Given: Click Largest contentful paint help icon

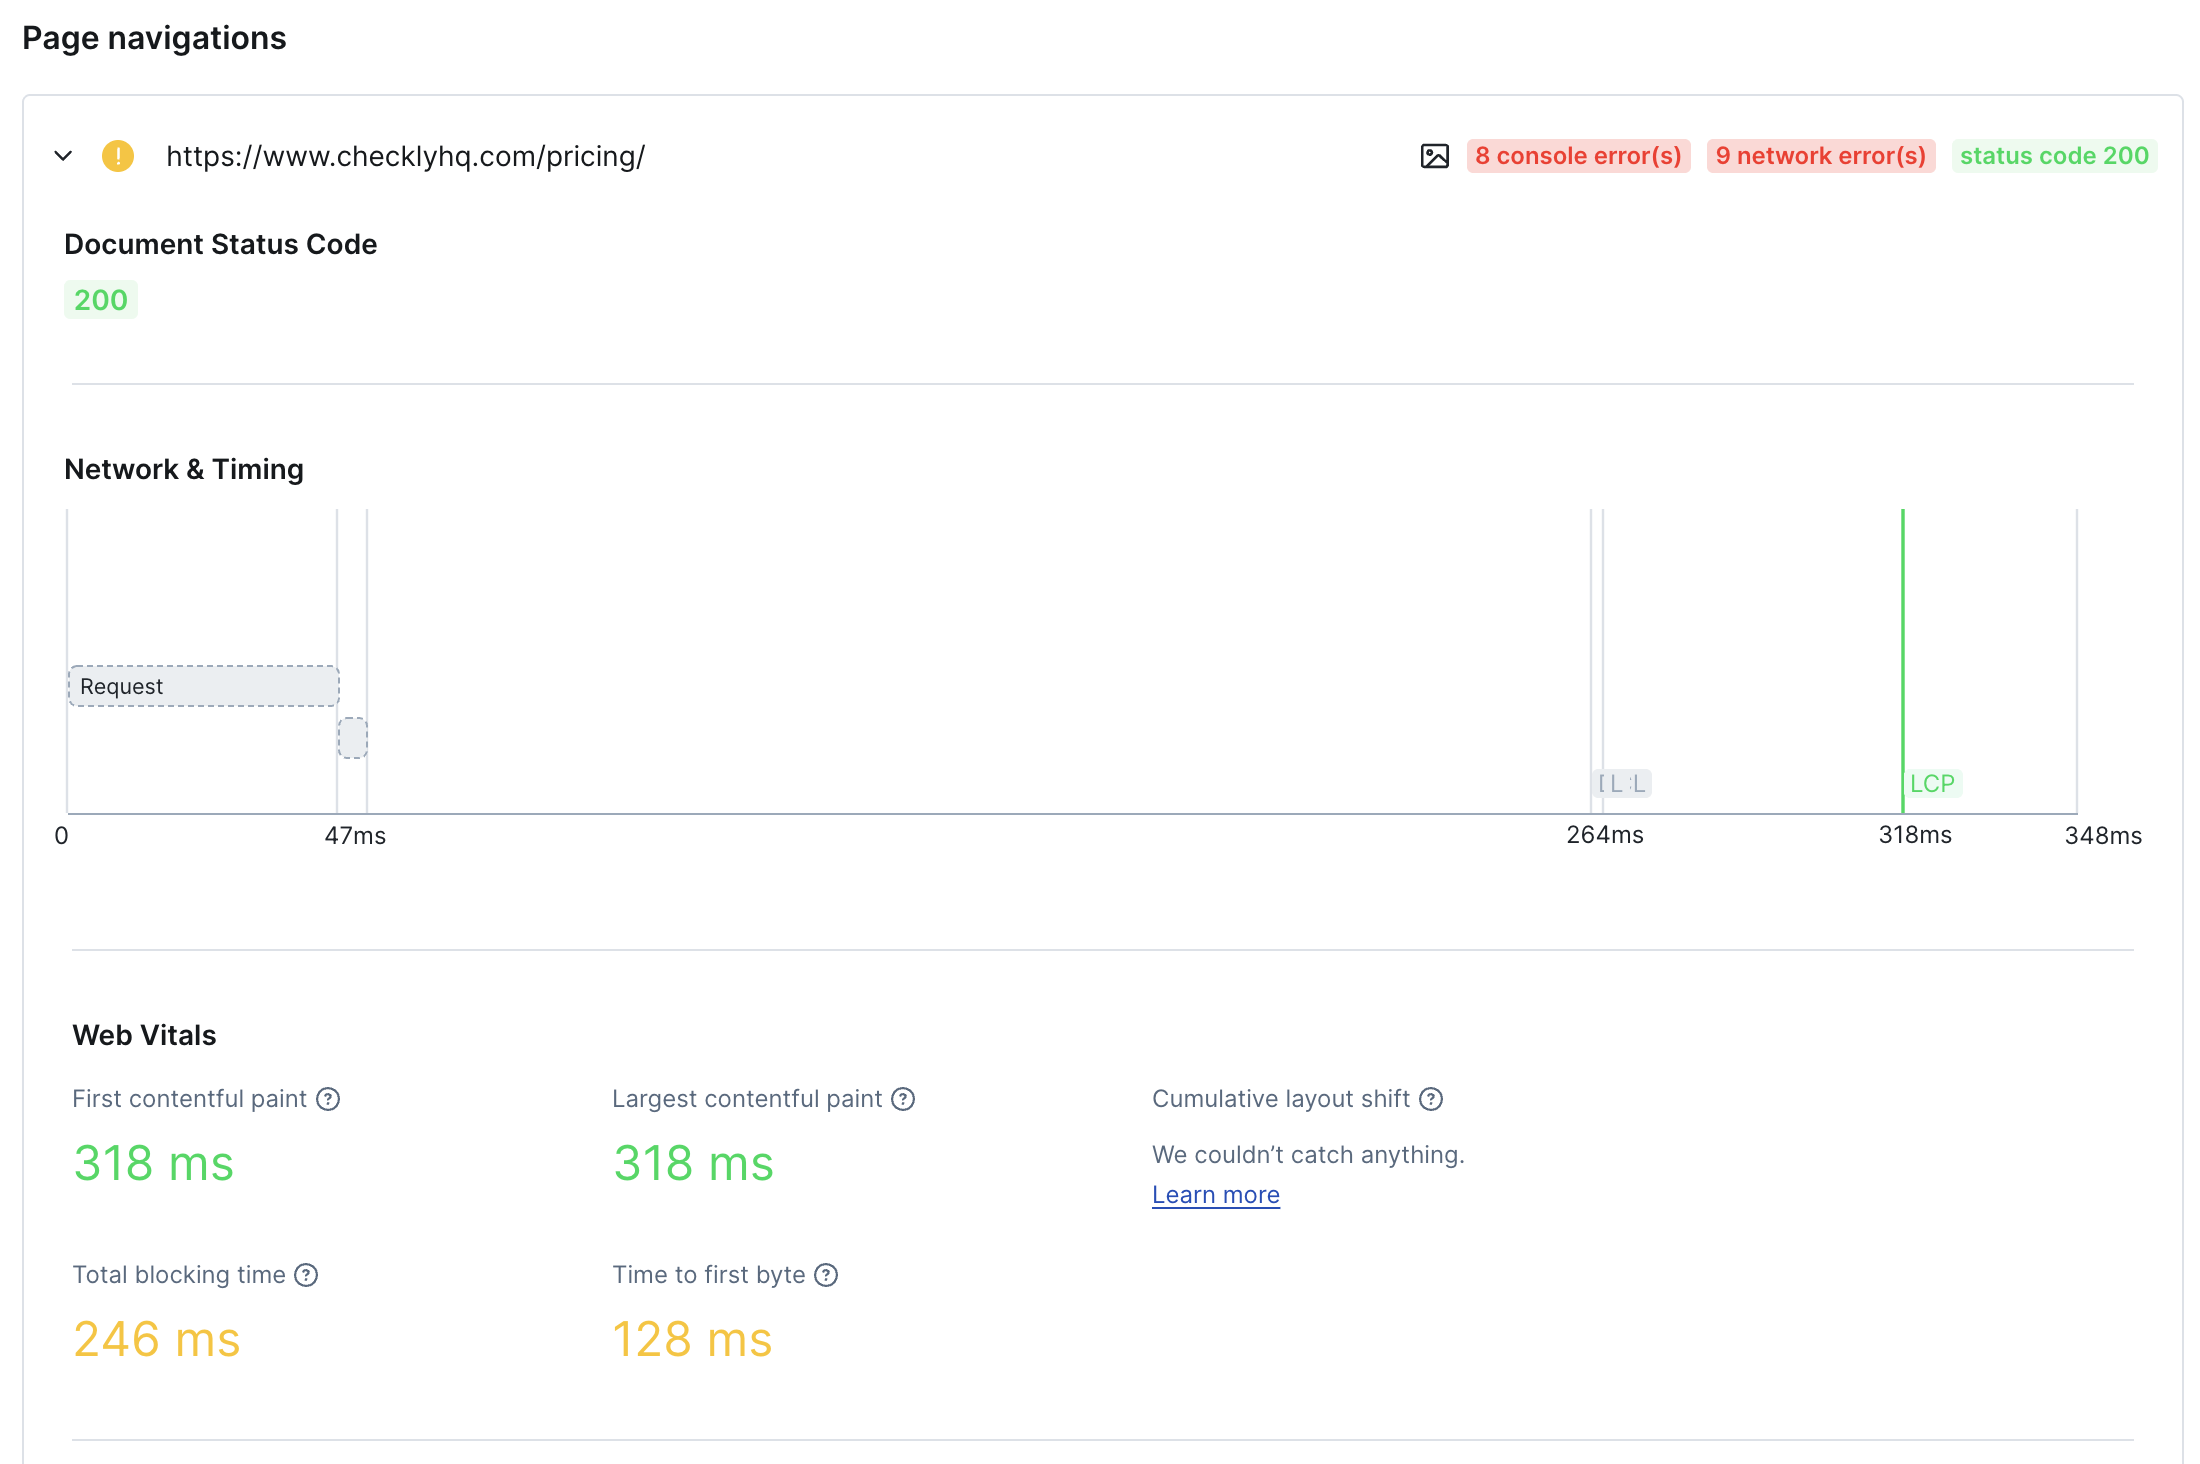Looking at the screenshot, I should click(903, 1099).
